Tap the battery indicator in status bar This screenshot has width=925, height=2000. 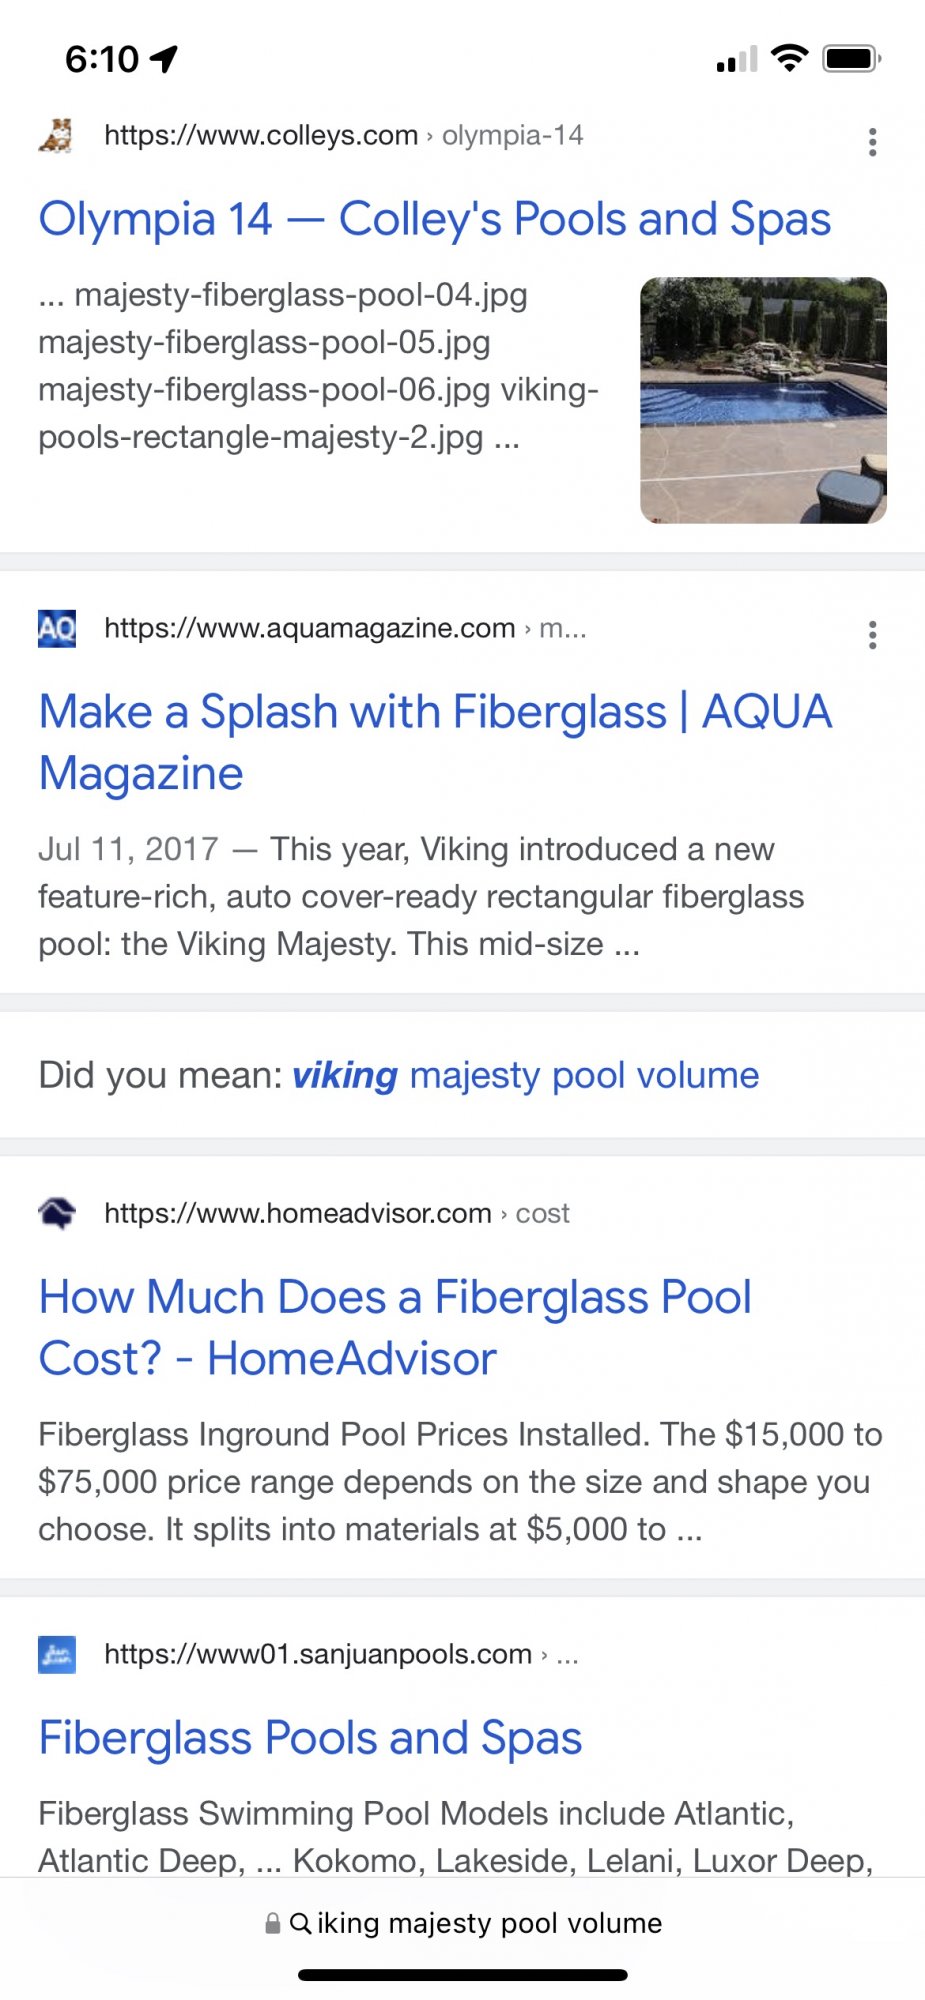[852, 59]
